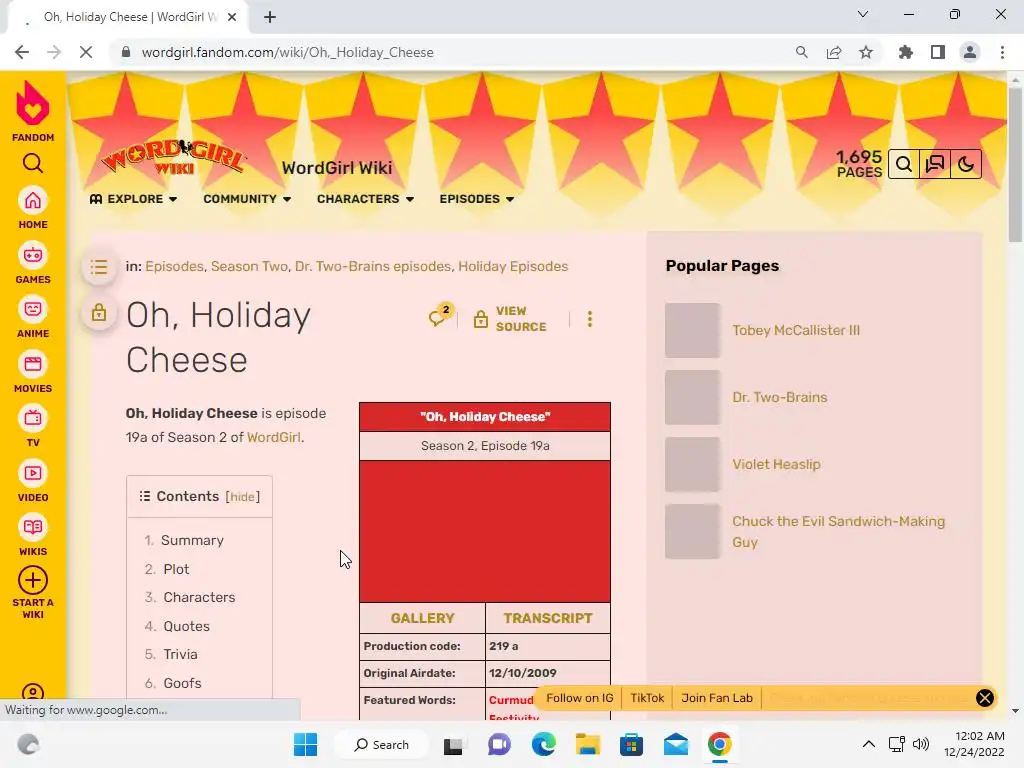The width and height of the screenshot is (1024, 768).
Task: Open the Dr. Two-Brains episodes category
Action: coord(372,266)
